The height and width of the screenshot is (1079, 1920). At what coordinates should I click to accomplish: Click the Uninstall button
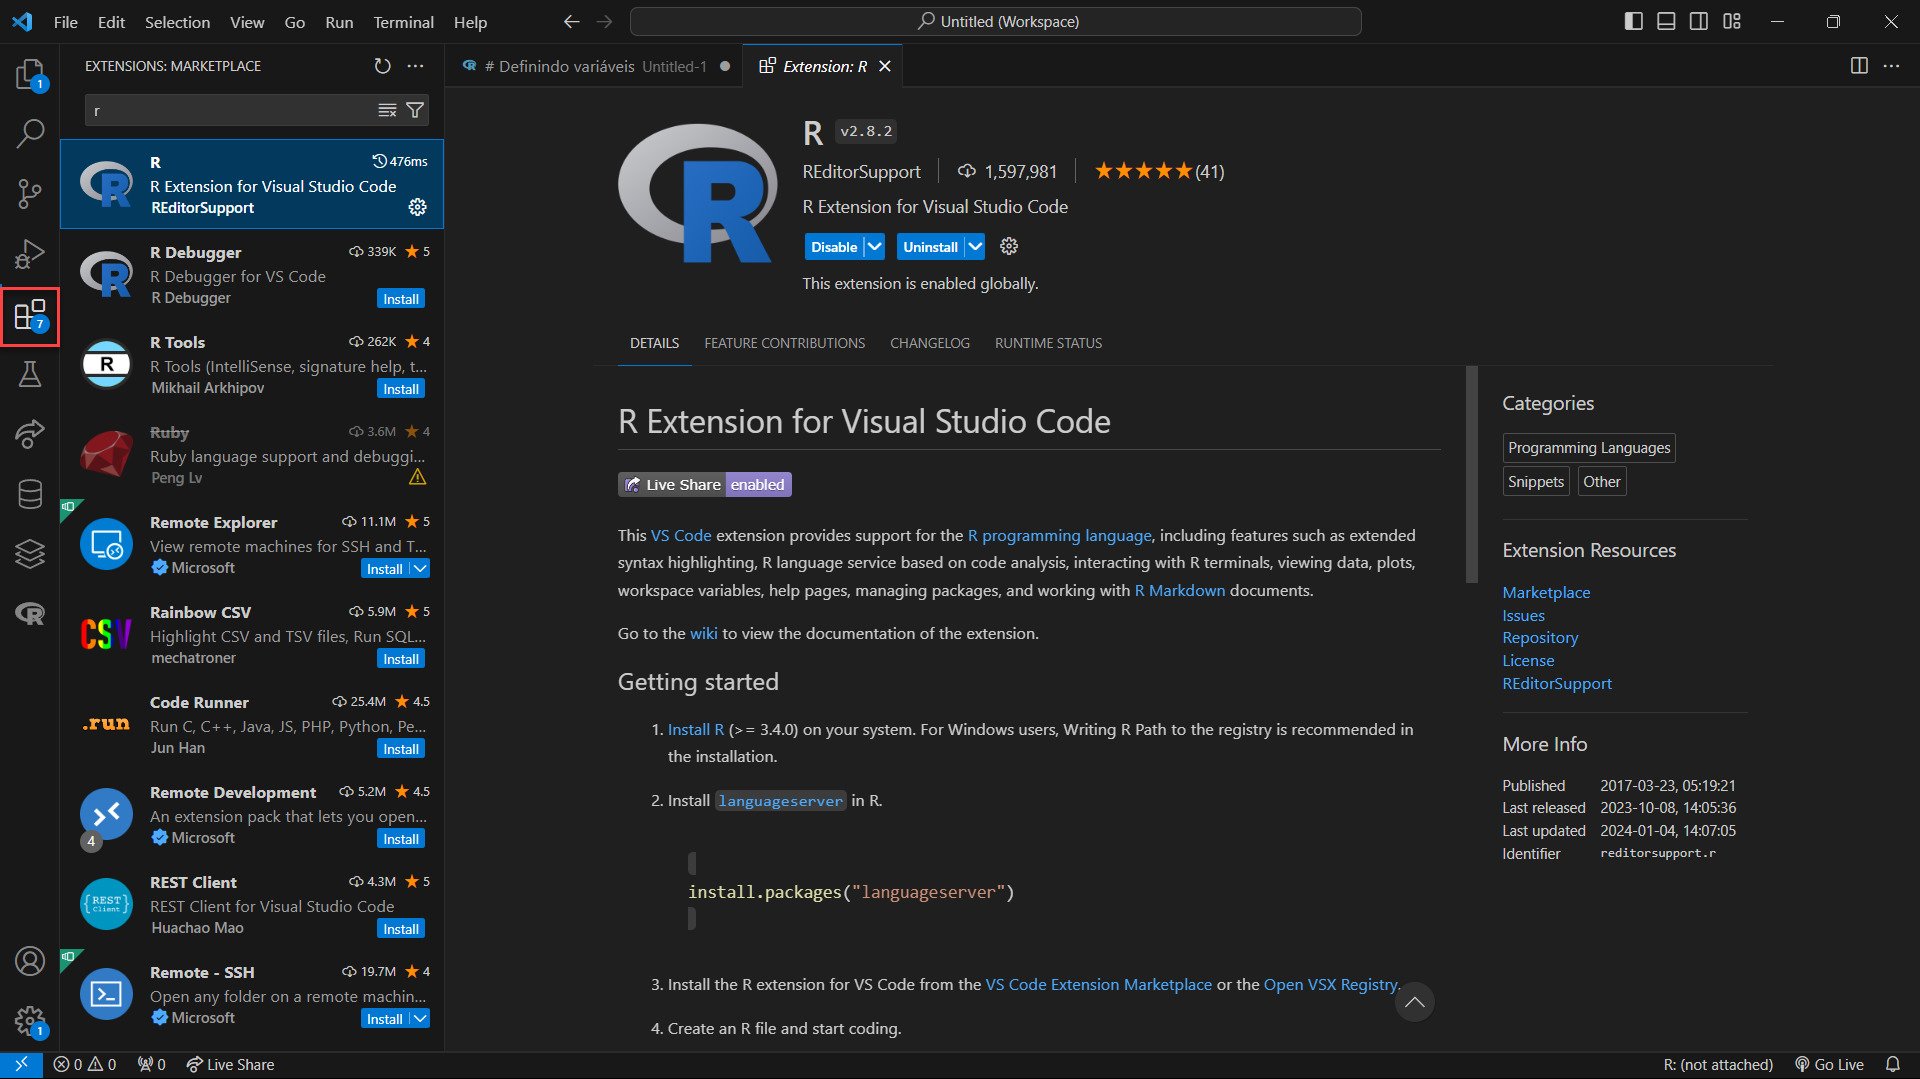(x=930, y=246)
